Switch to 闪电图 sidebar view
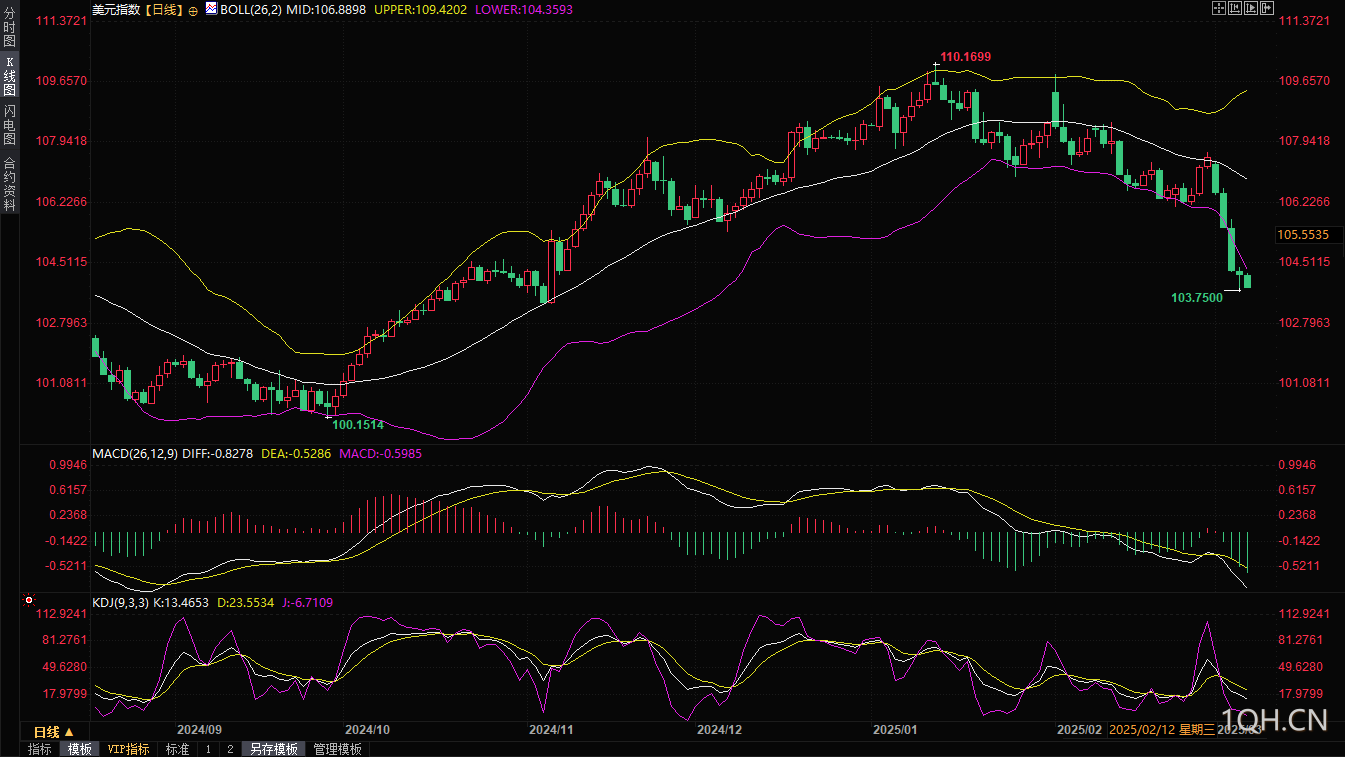This screenshot has height=757, width=1345. click(10, 125)
